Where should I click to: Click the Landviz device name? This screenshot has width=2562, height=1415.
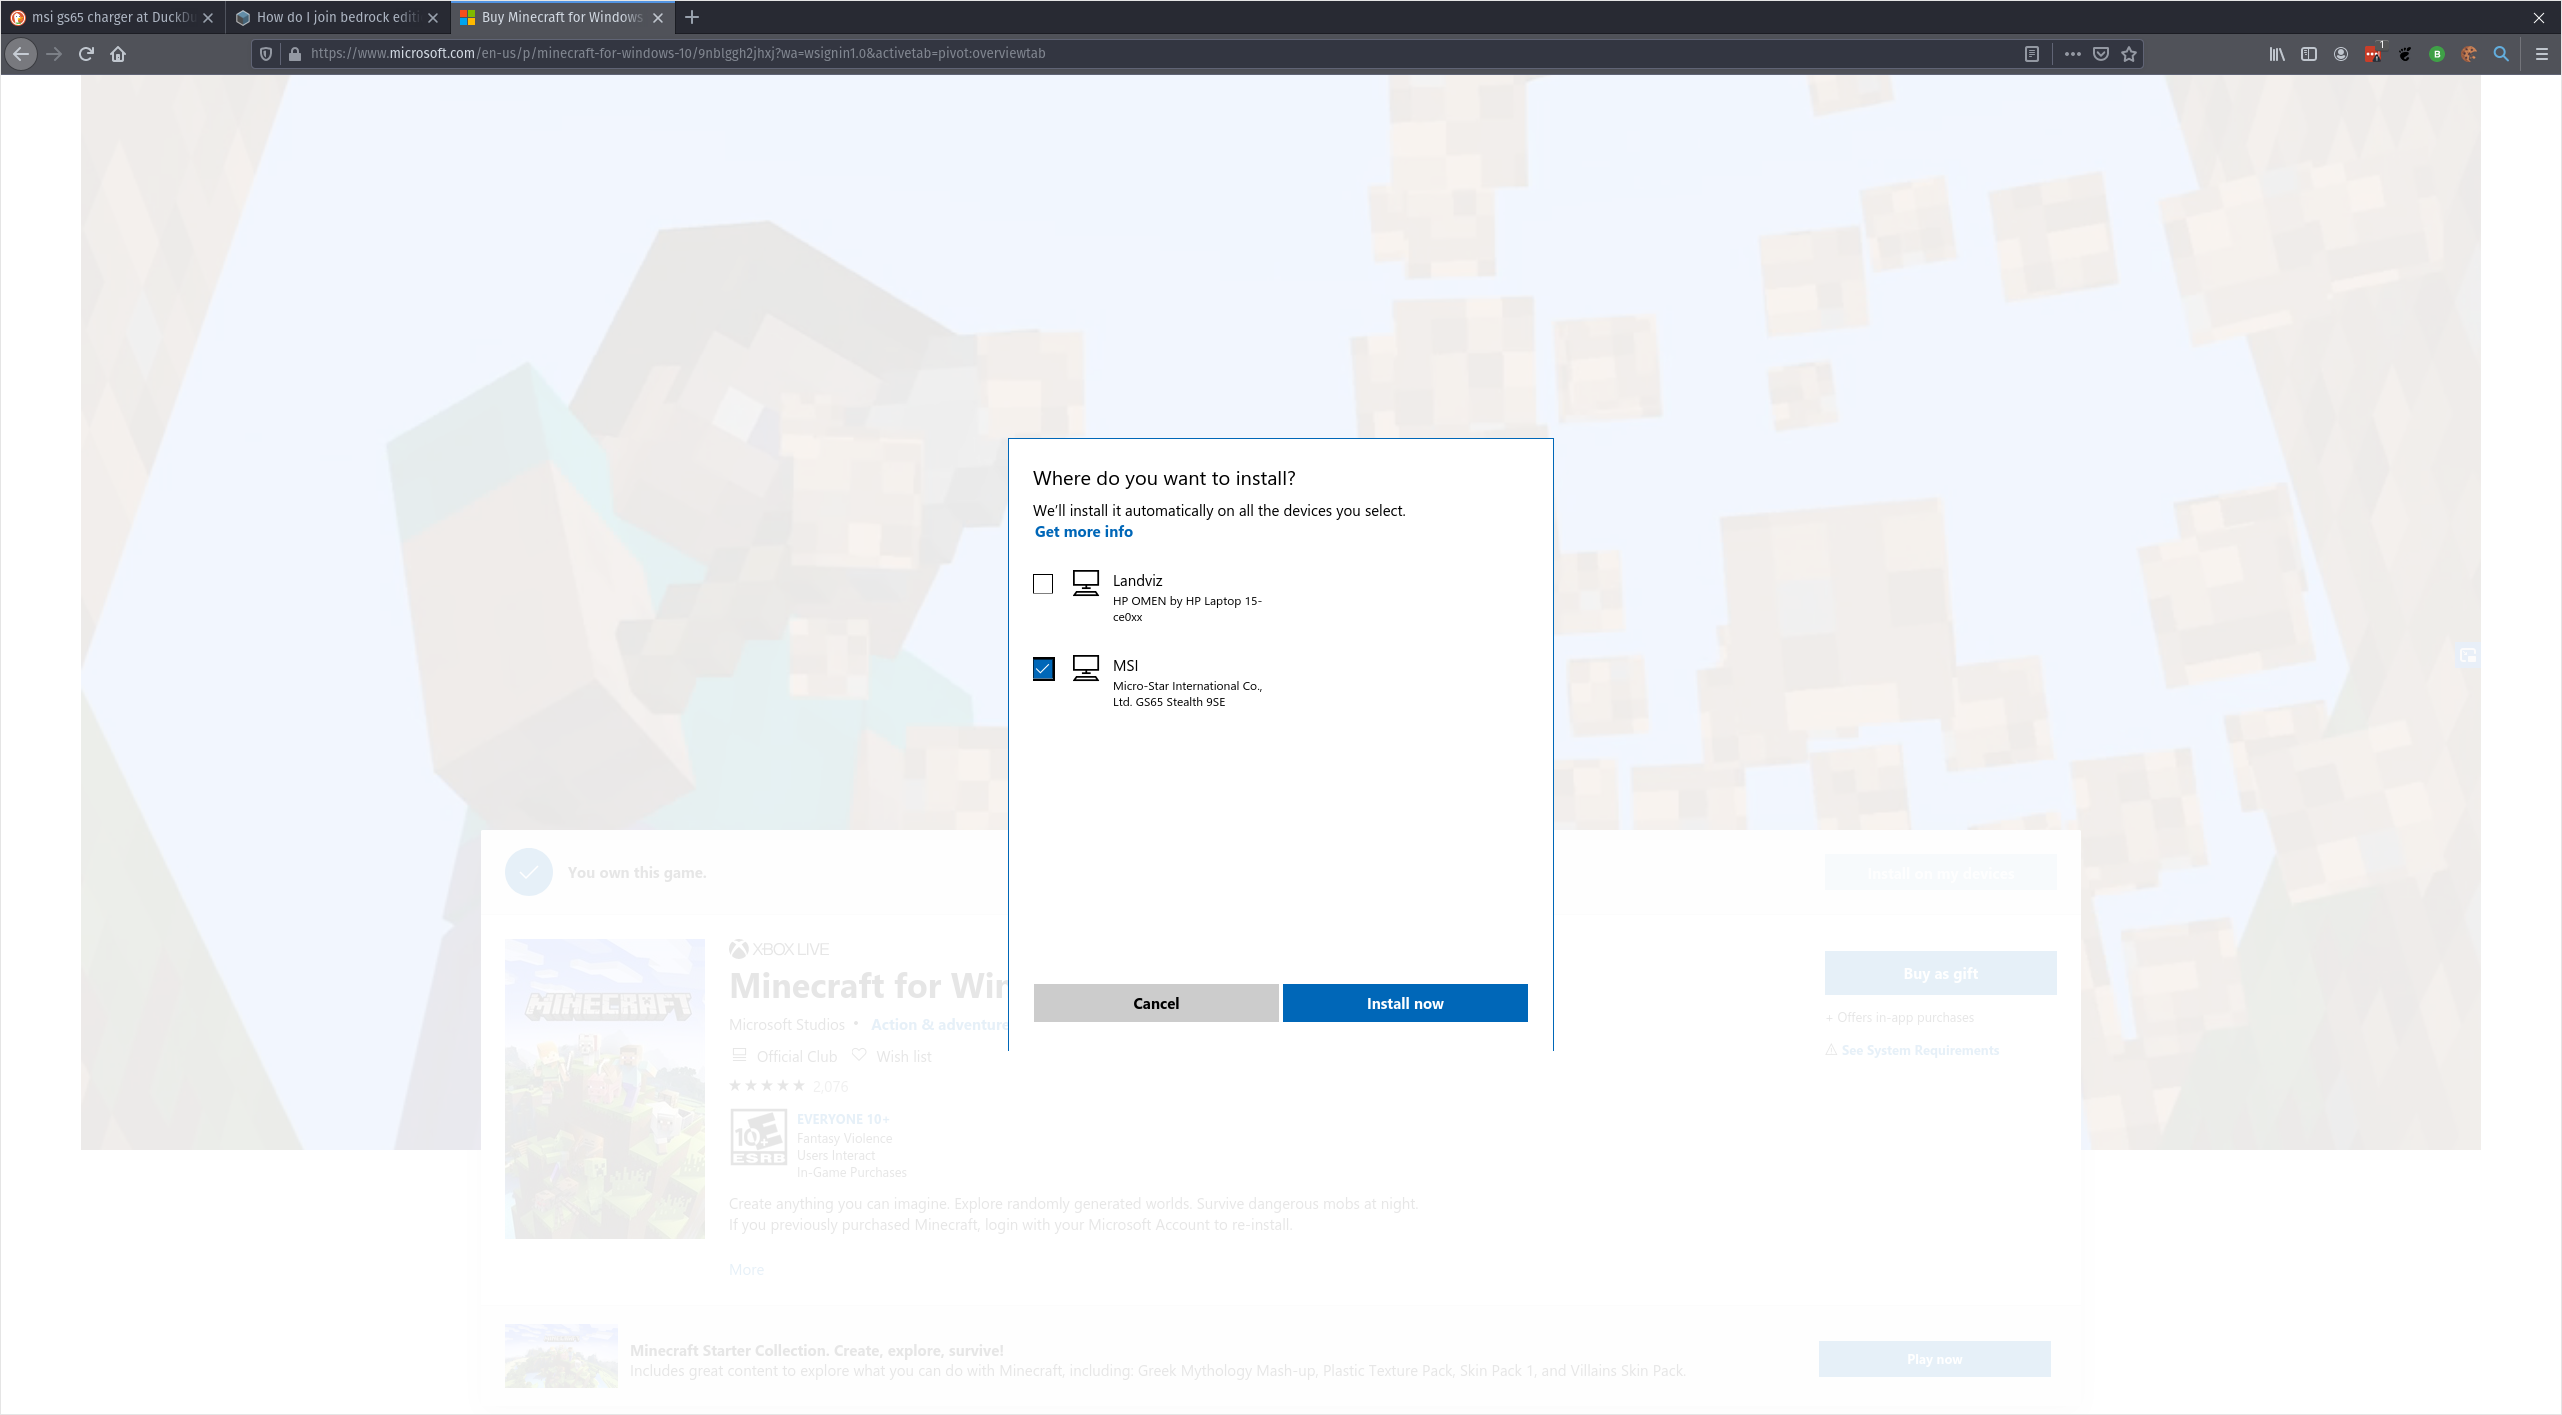click(x=1137, y=581)
